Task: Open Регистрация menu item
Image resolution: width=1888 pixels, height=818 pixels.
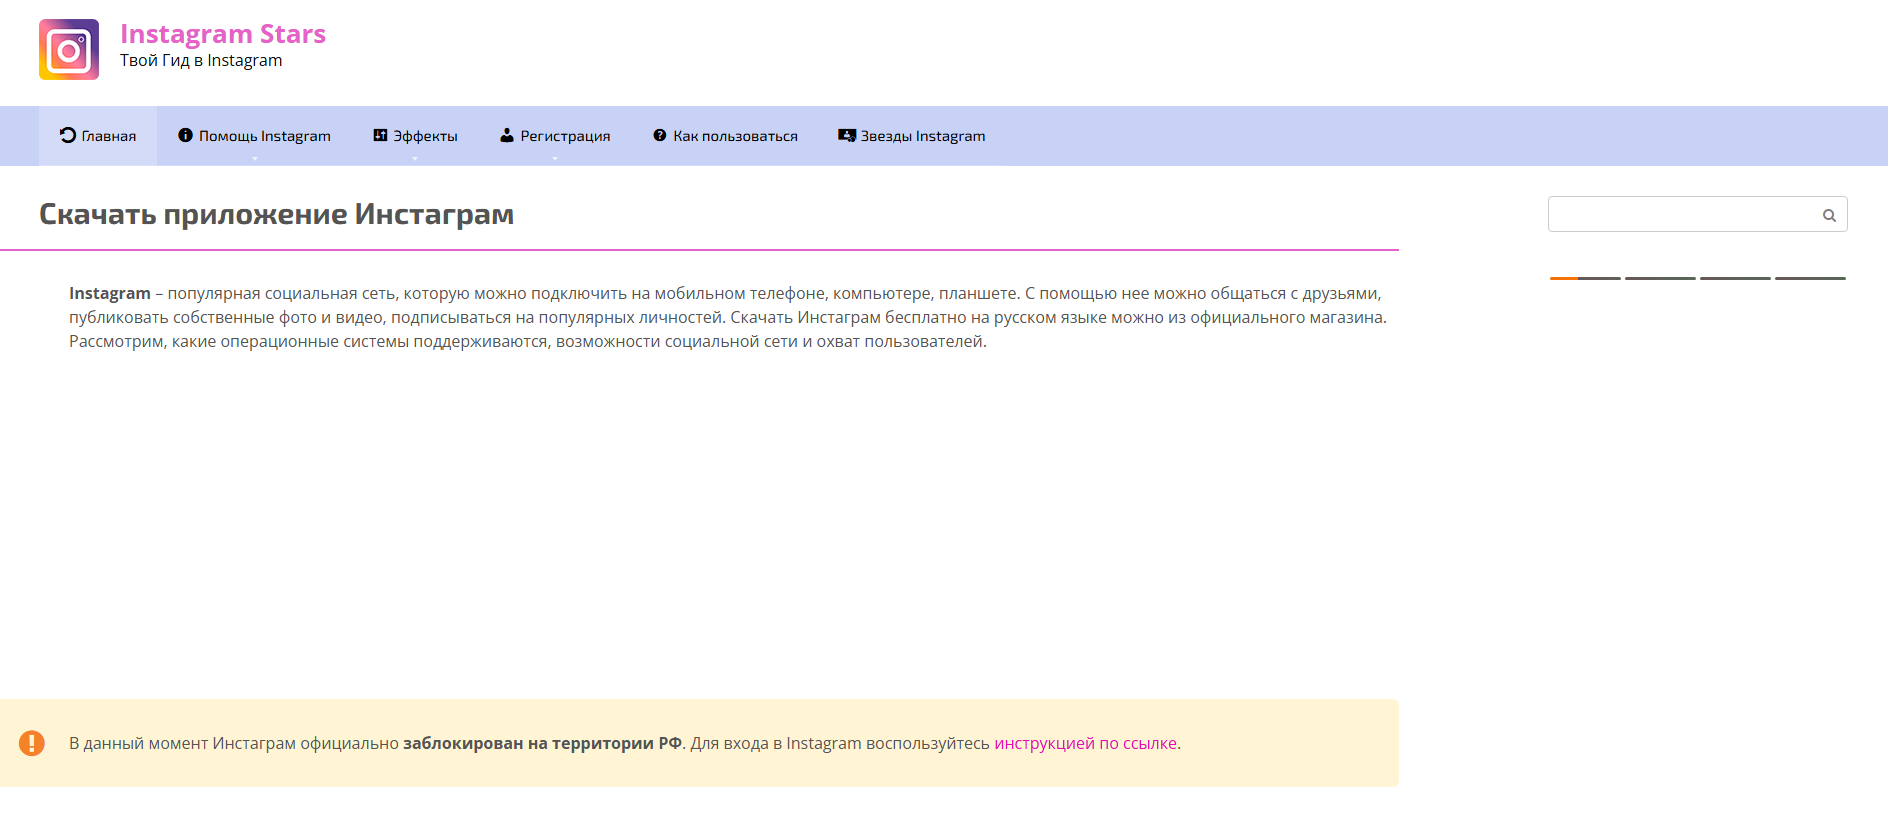Action: 555,136
